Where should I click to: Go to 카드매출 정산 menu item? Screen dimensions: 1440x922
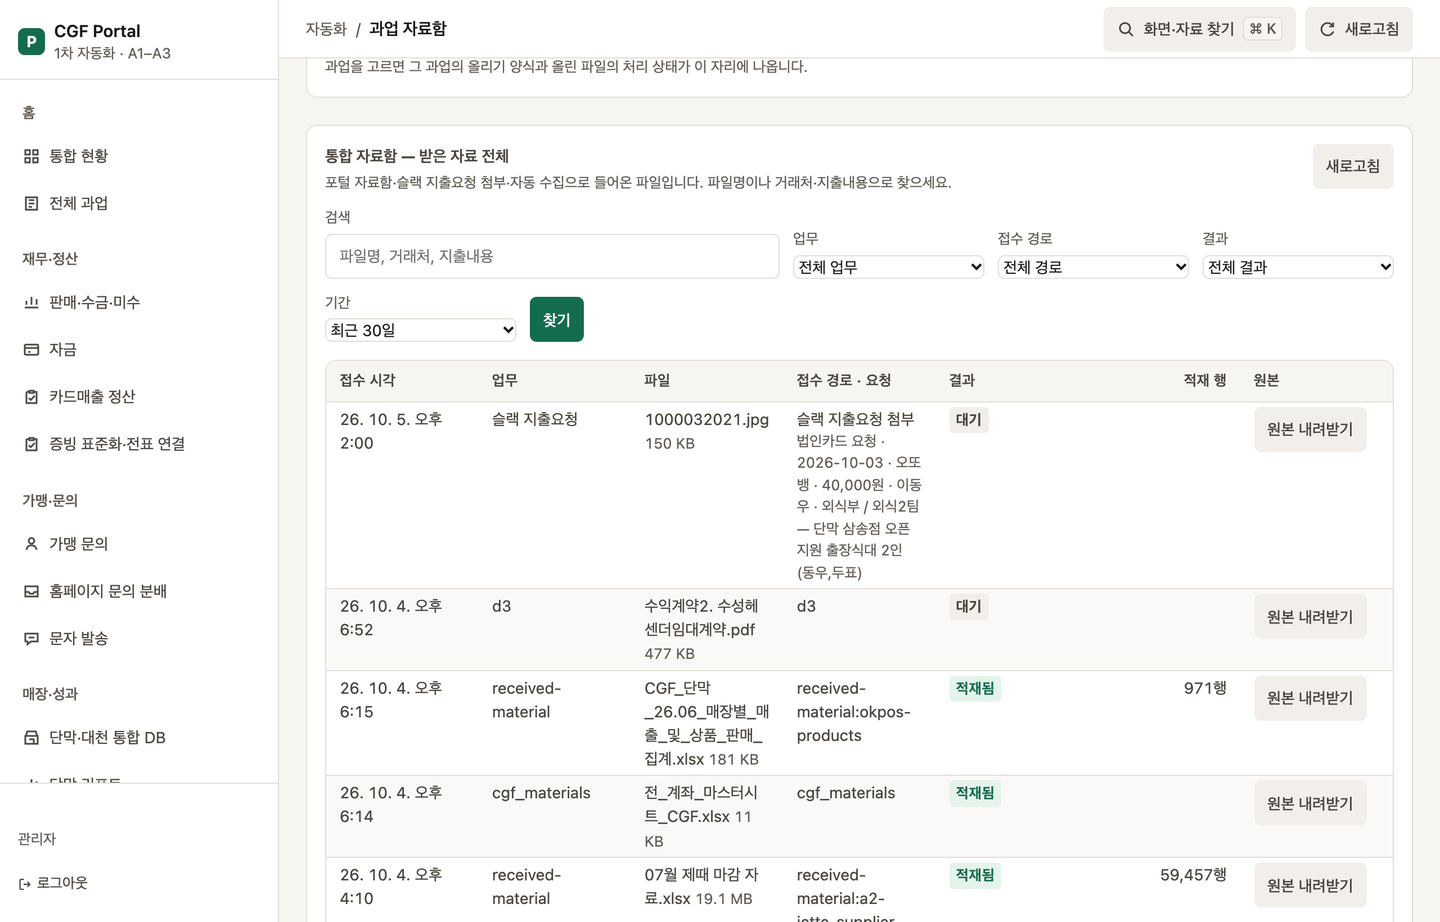[139, 397]
